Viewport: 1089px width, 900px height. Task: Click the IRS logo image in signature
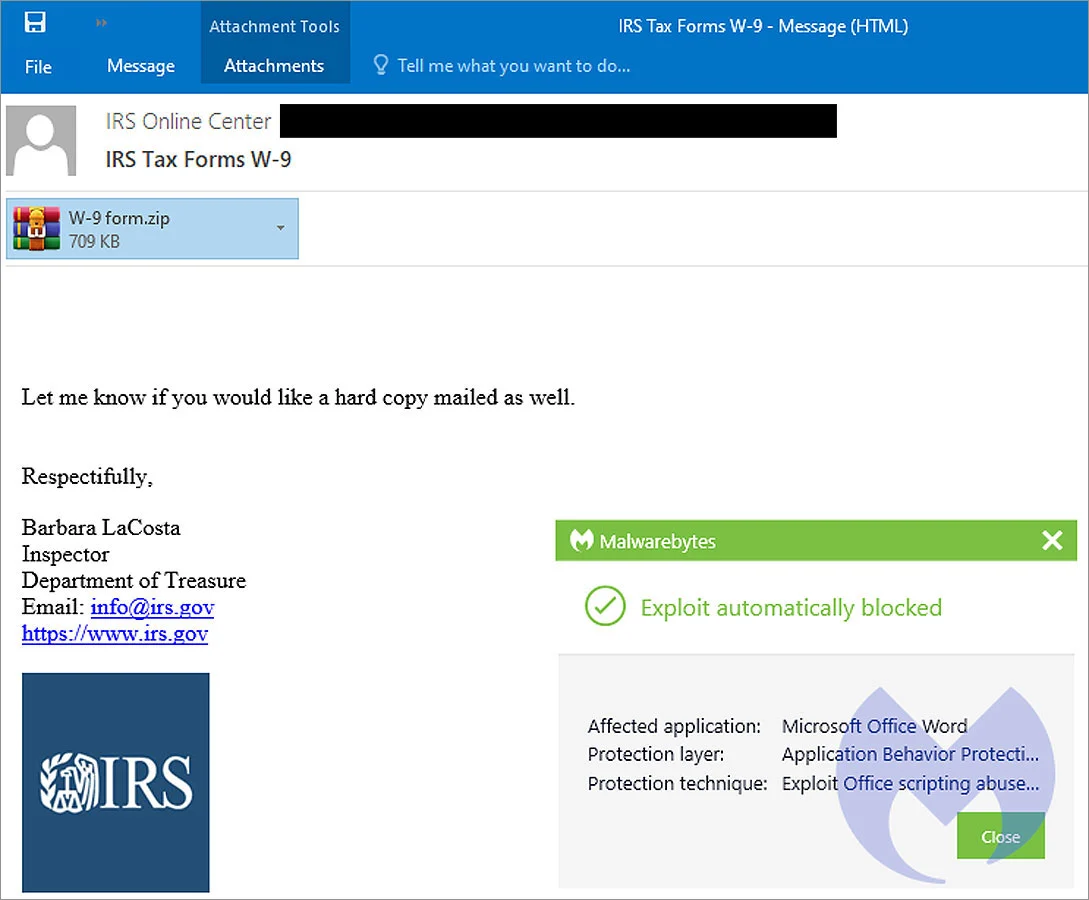115,783
